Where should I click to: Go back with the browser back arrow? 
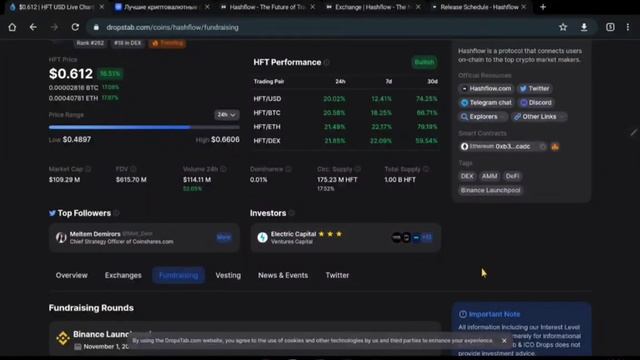tap(33, 27)
